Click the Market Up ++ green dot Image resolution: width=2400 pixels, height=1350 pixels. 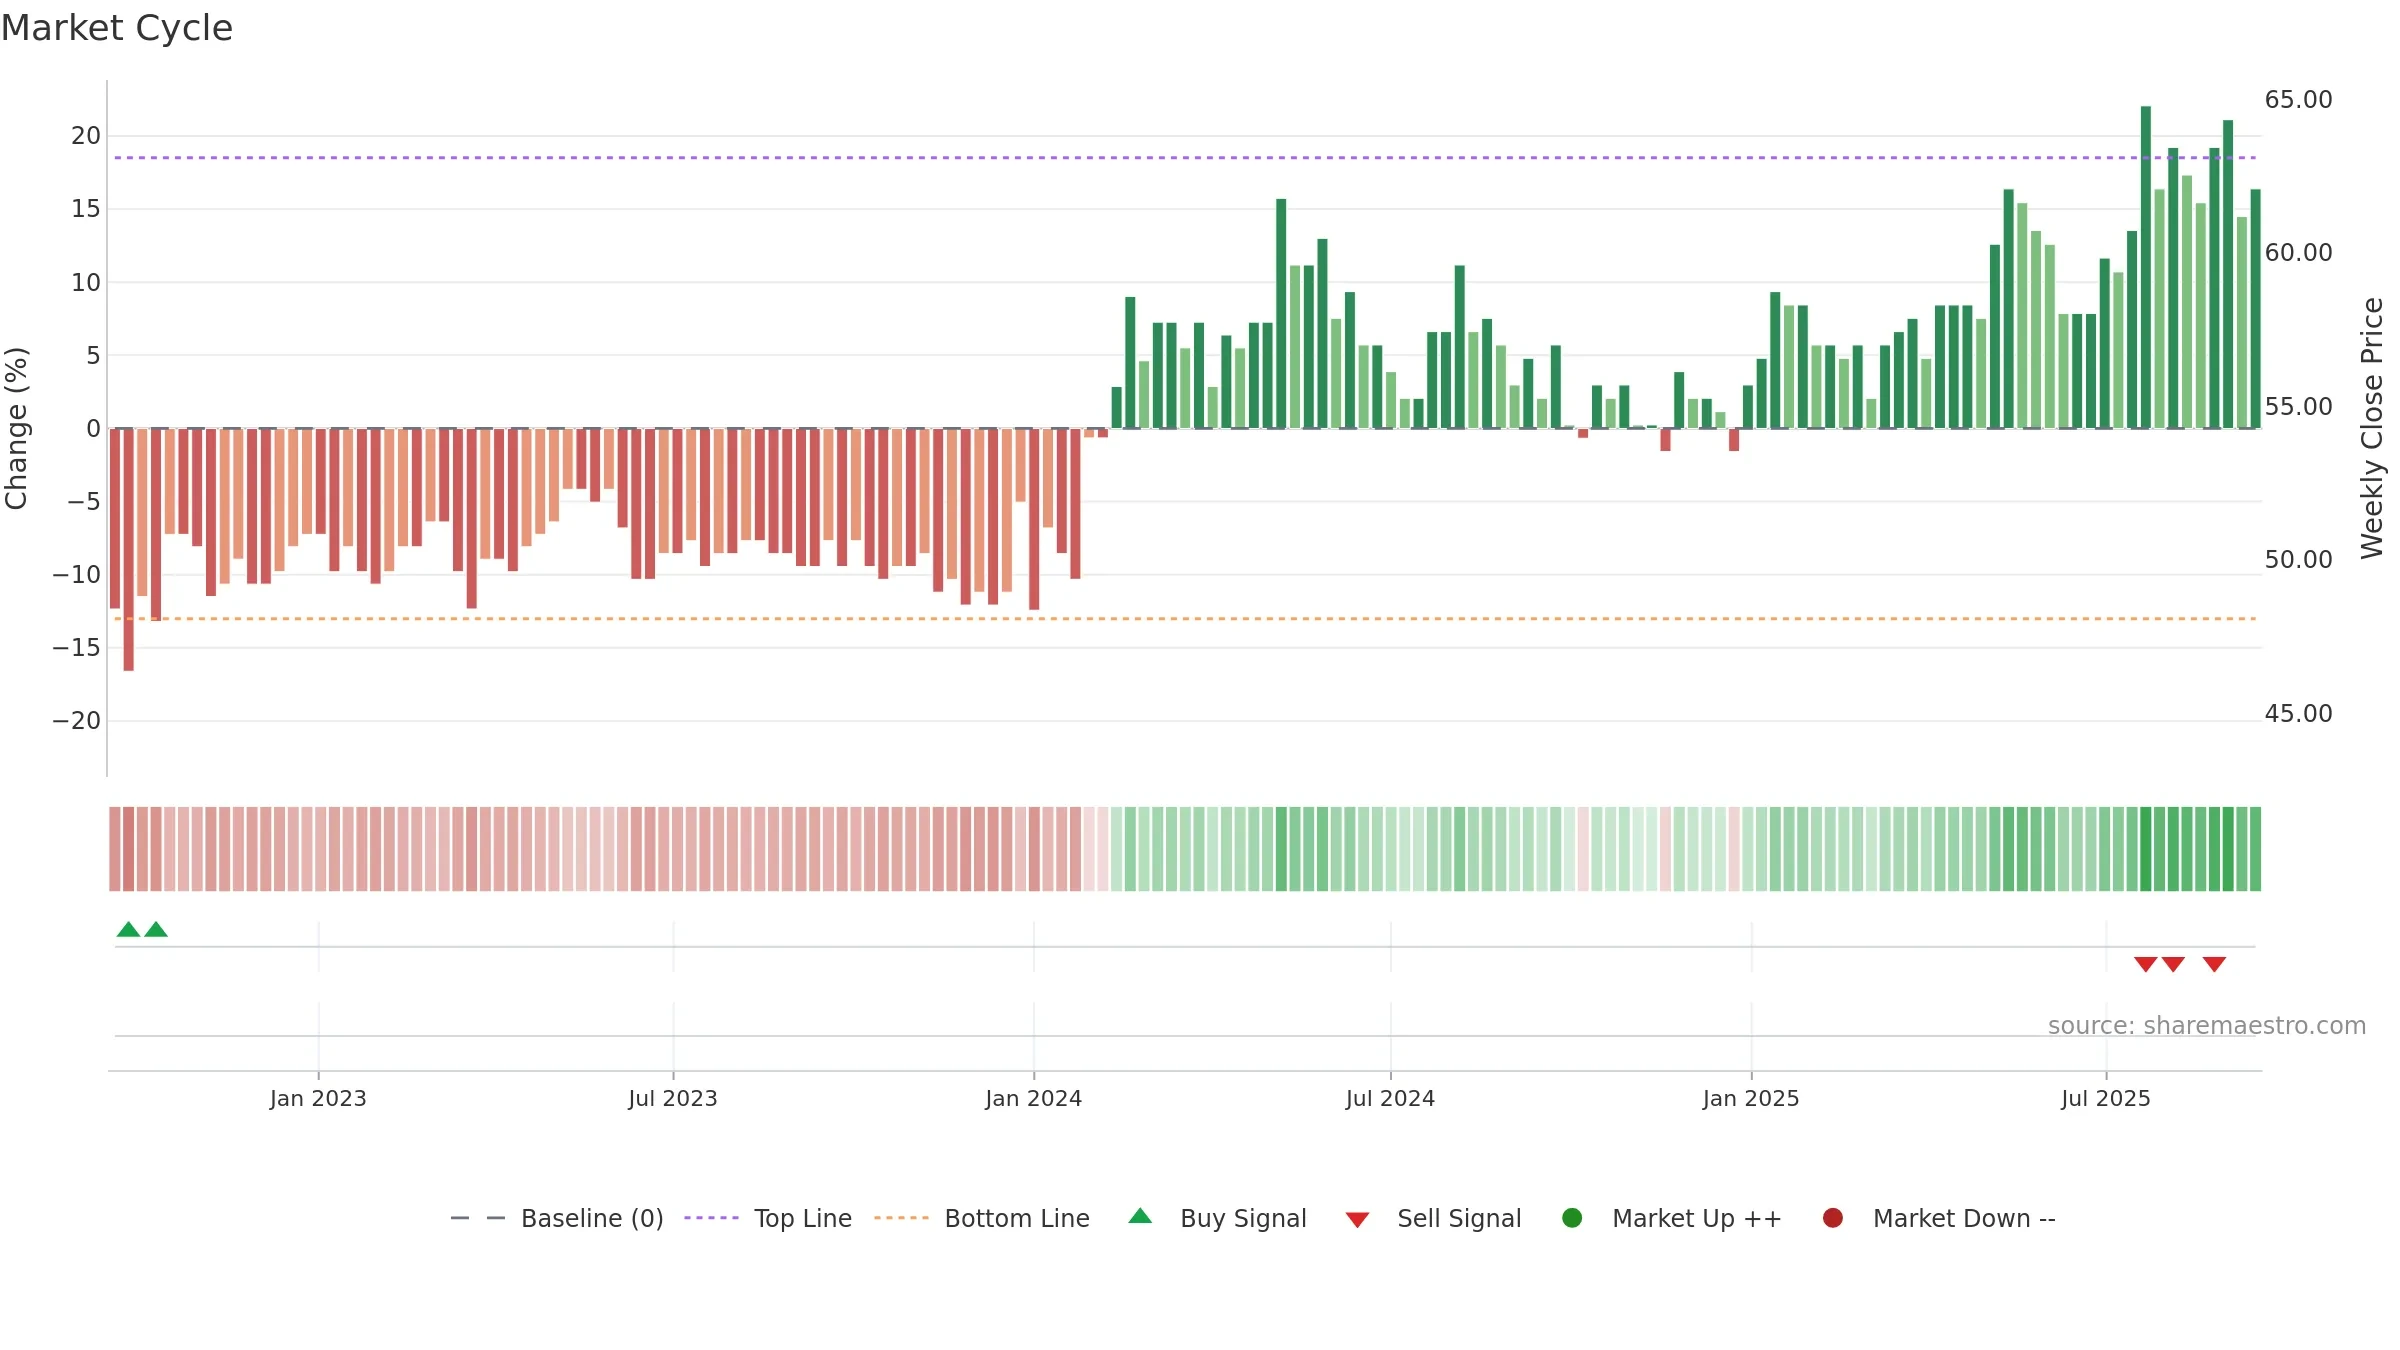[1572, 1218]
